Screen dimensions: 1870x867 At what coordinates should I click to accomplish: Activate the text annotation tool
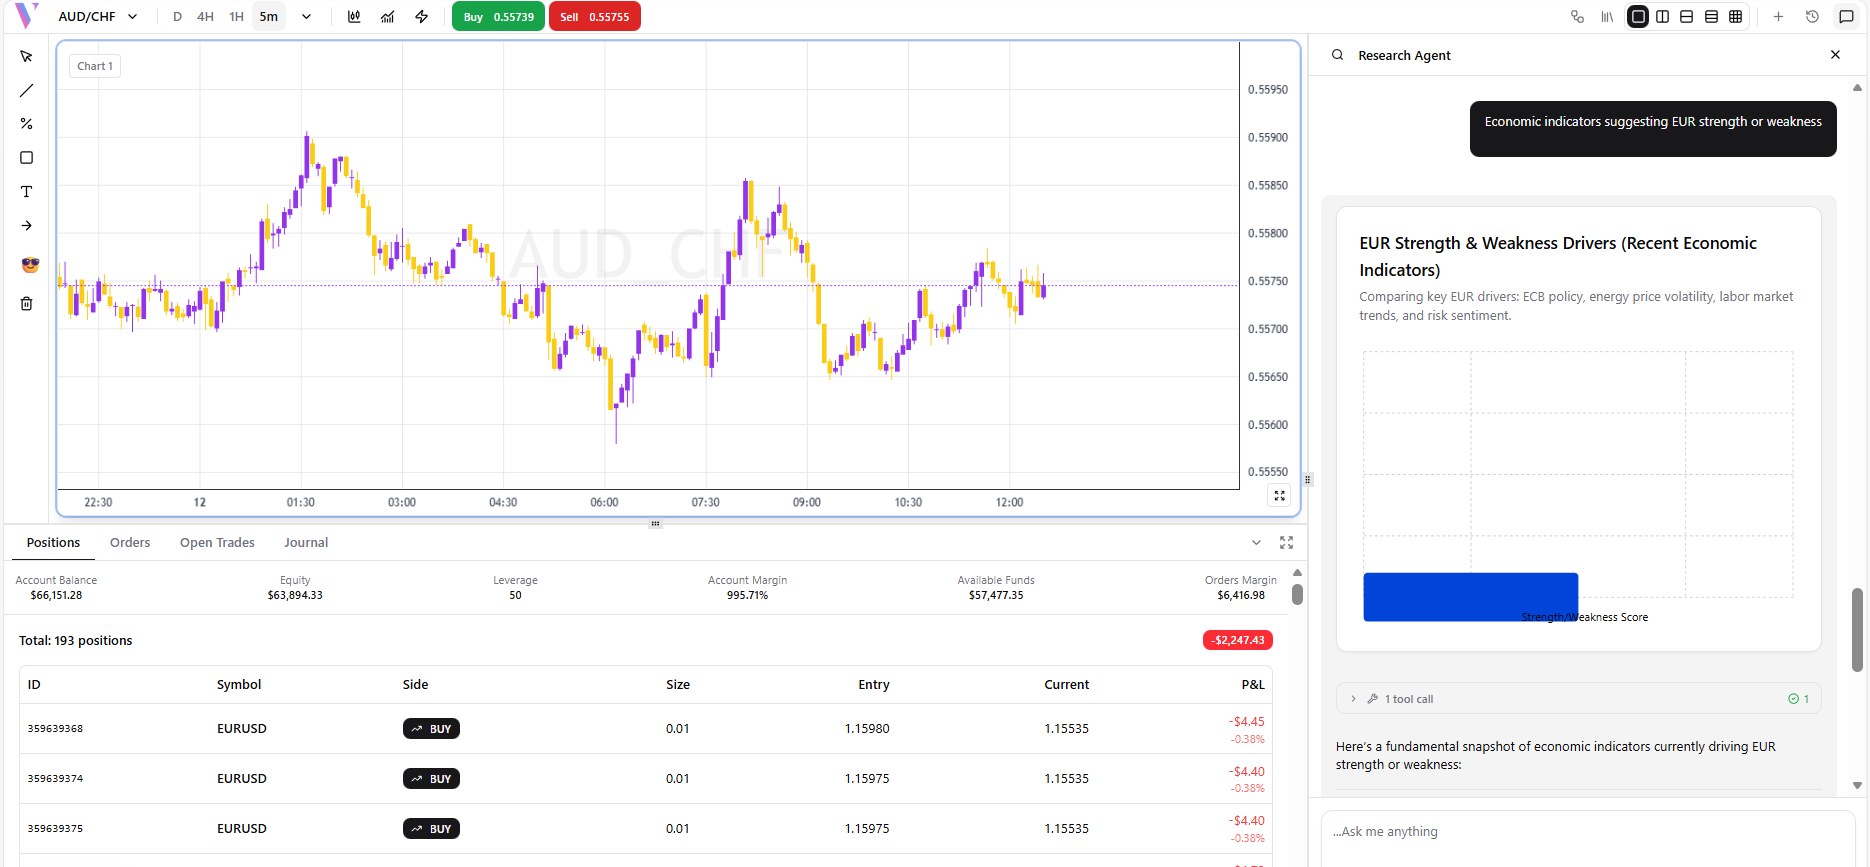(x=27, y=192)
